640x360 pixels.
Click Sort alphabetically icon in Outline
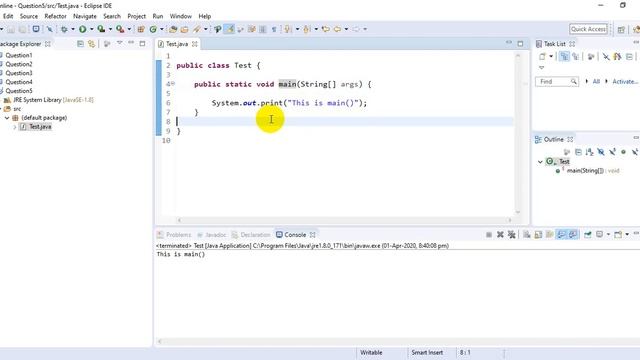(589, 152)
